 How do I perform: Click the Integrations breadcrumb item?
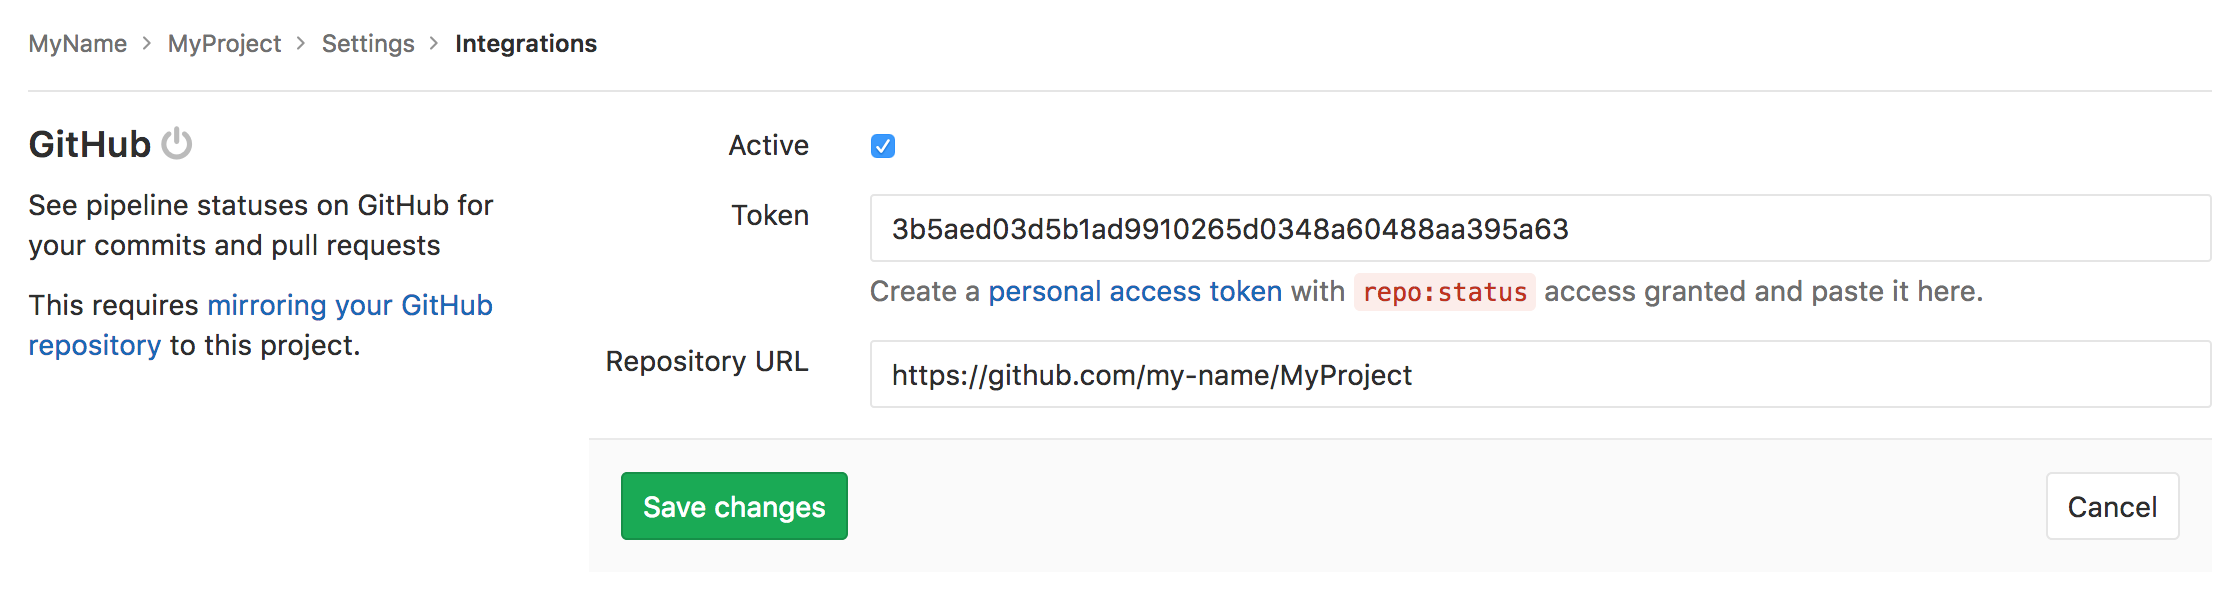(525, 43)
